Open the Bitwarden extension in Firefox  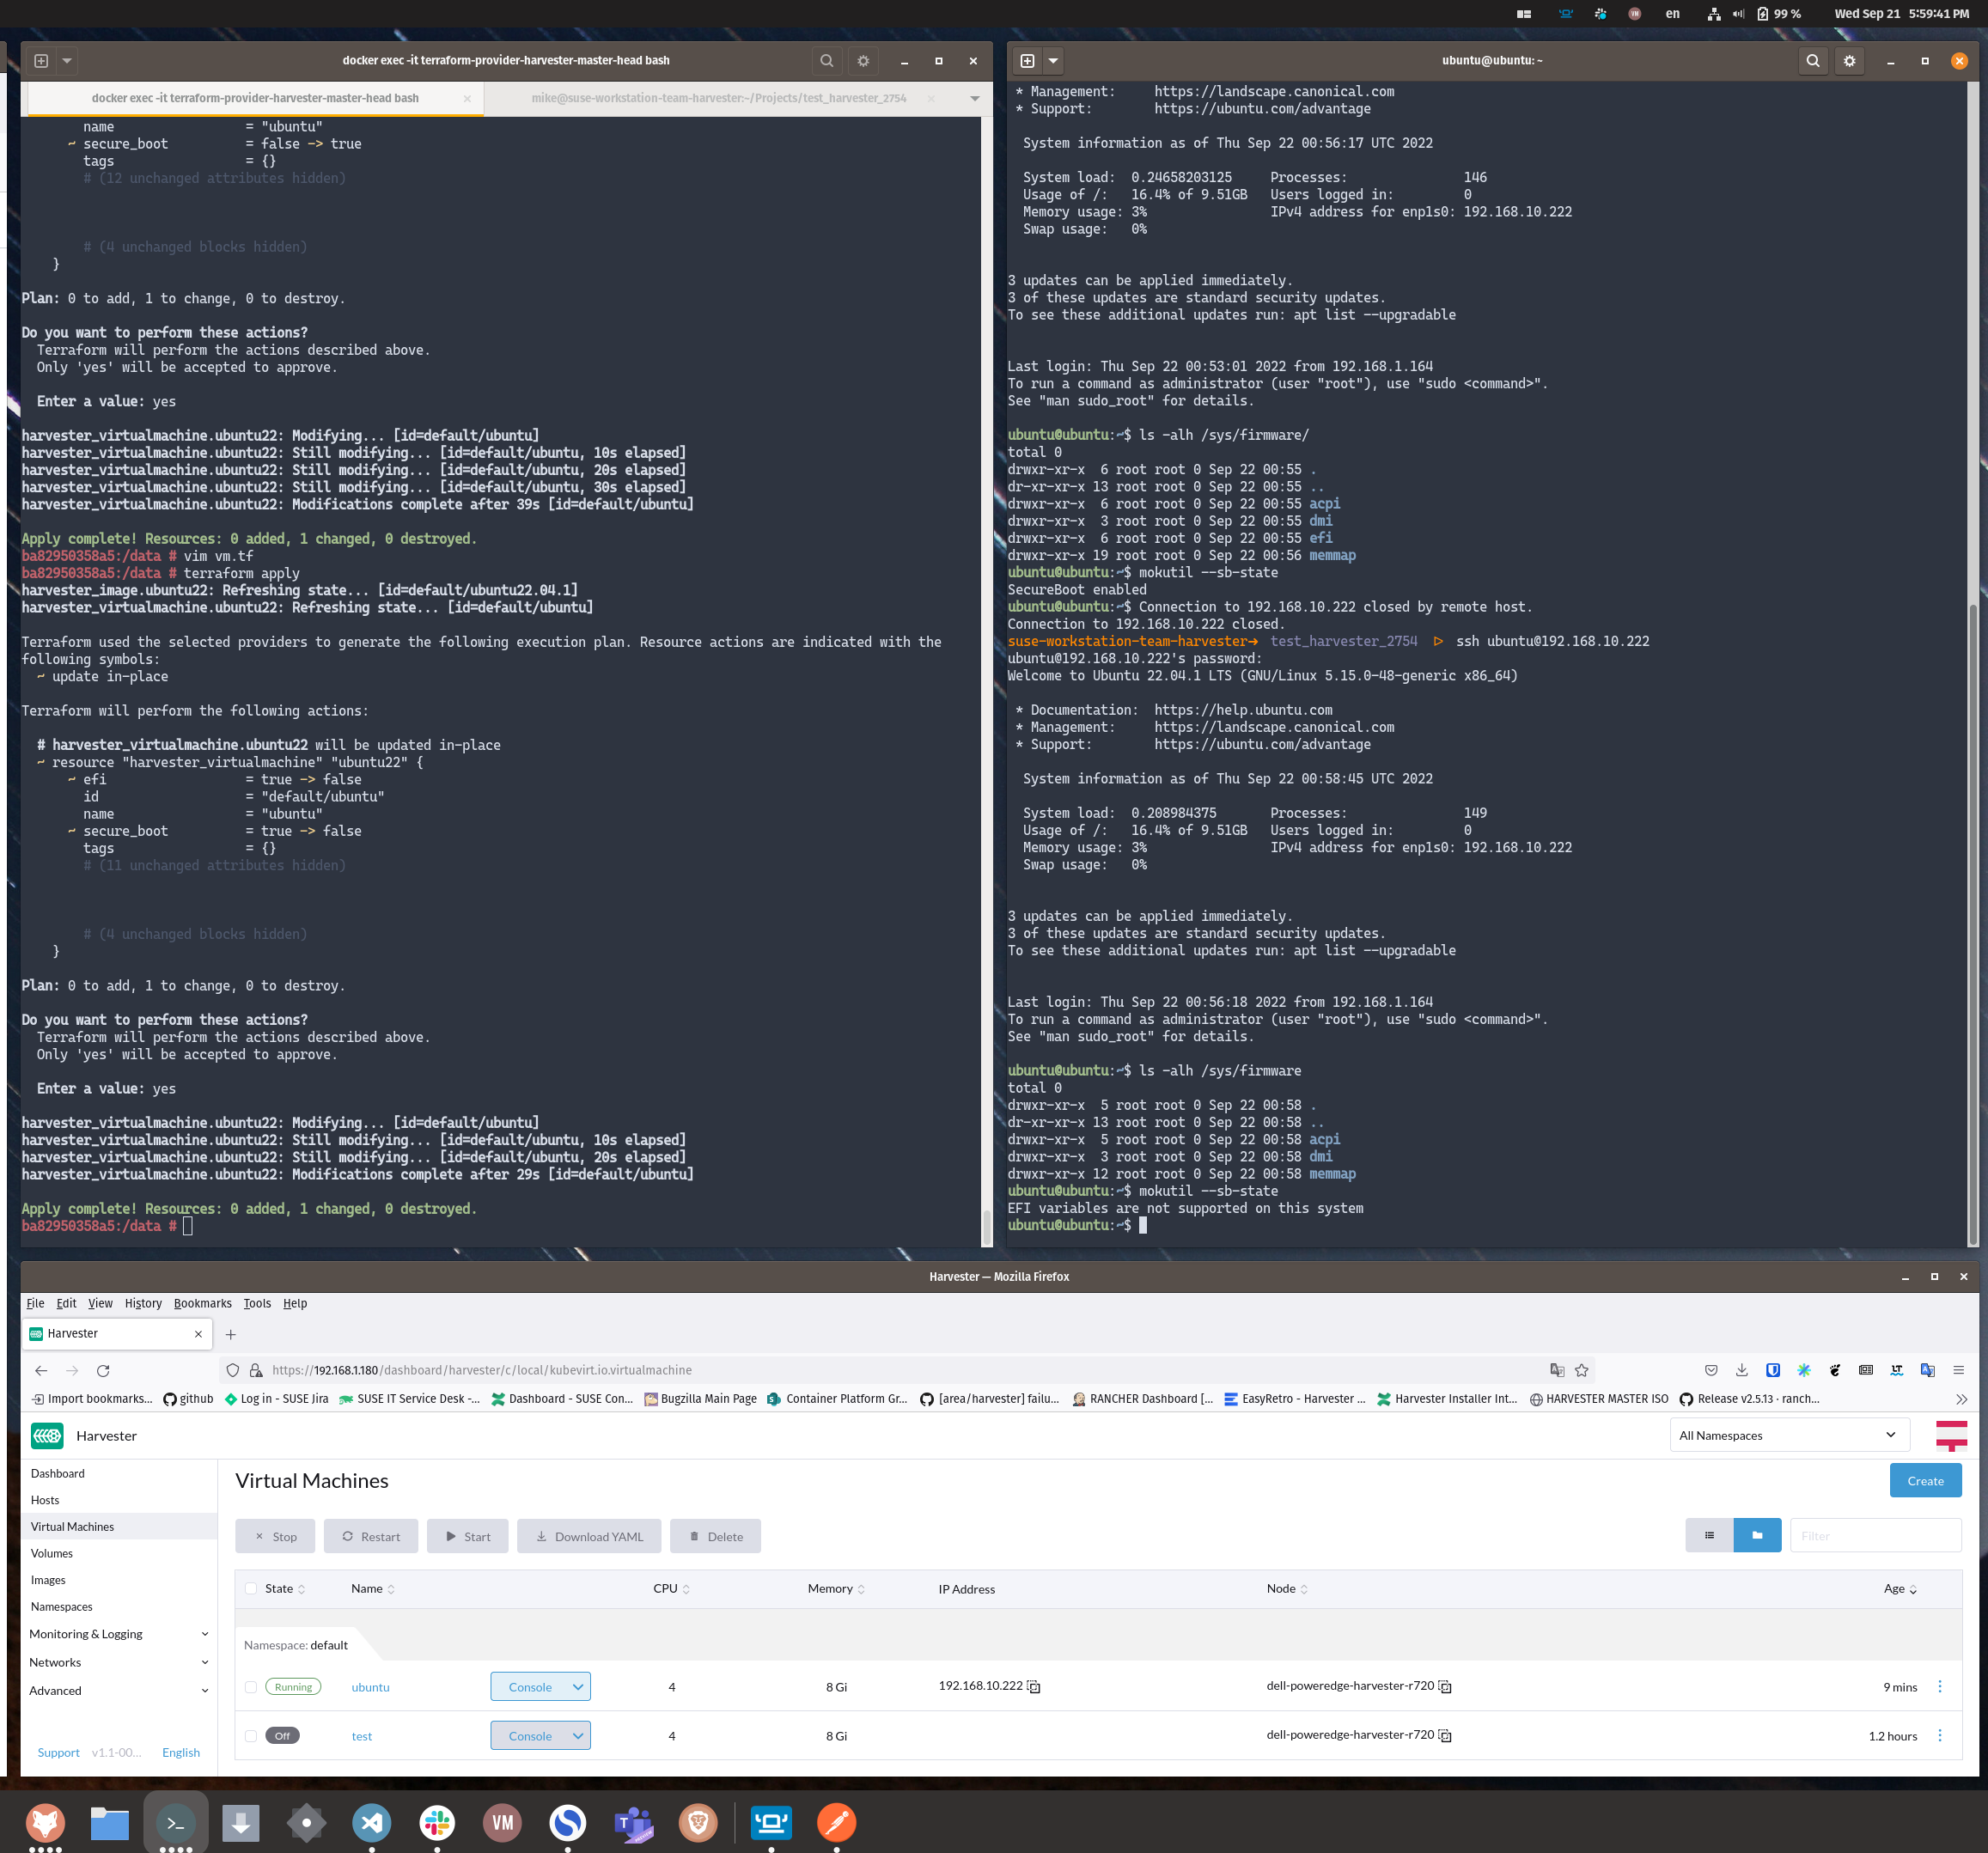click(x=1774, y=1370)
